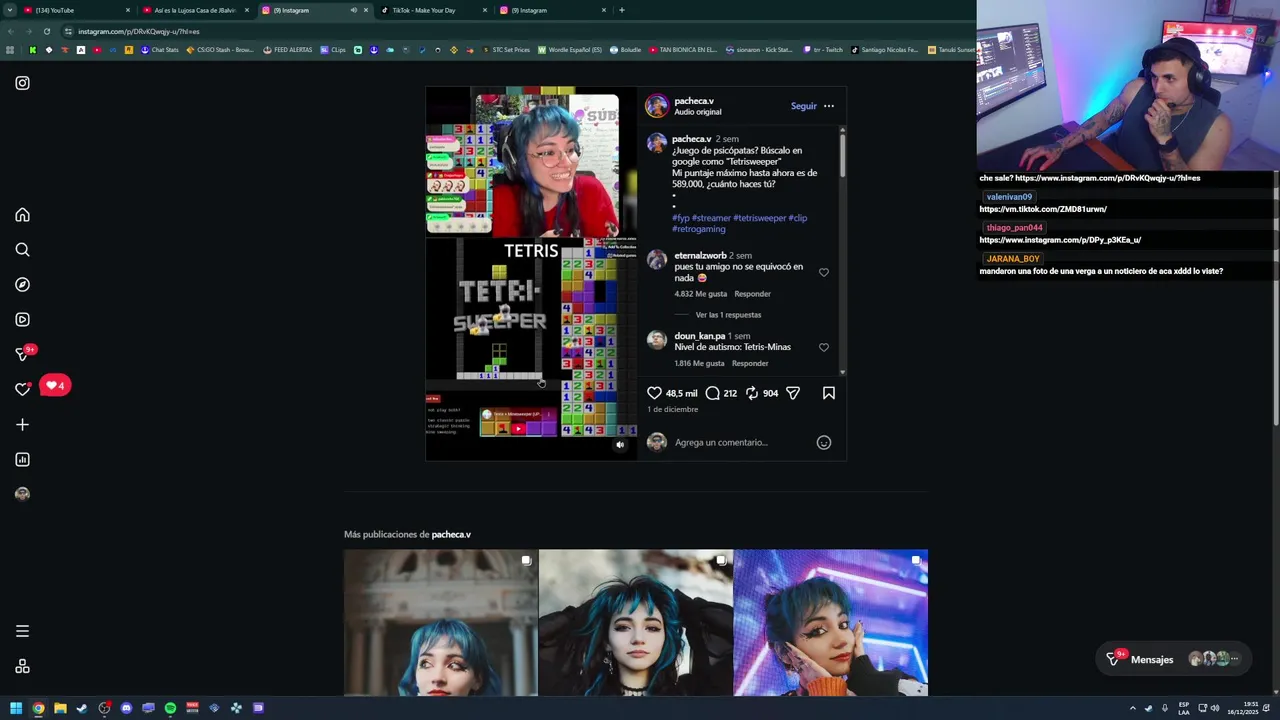View the post's 48,5 mil likes count
Image resolution: width=1280 pixels, height=720 pixels.
pos(682,393)
